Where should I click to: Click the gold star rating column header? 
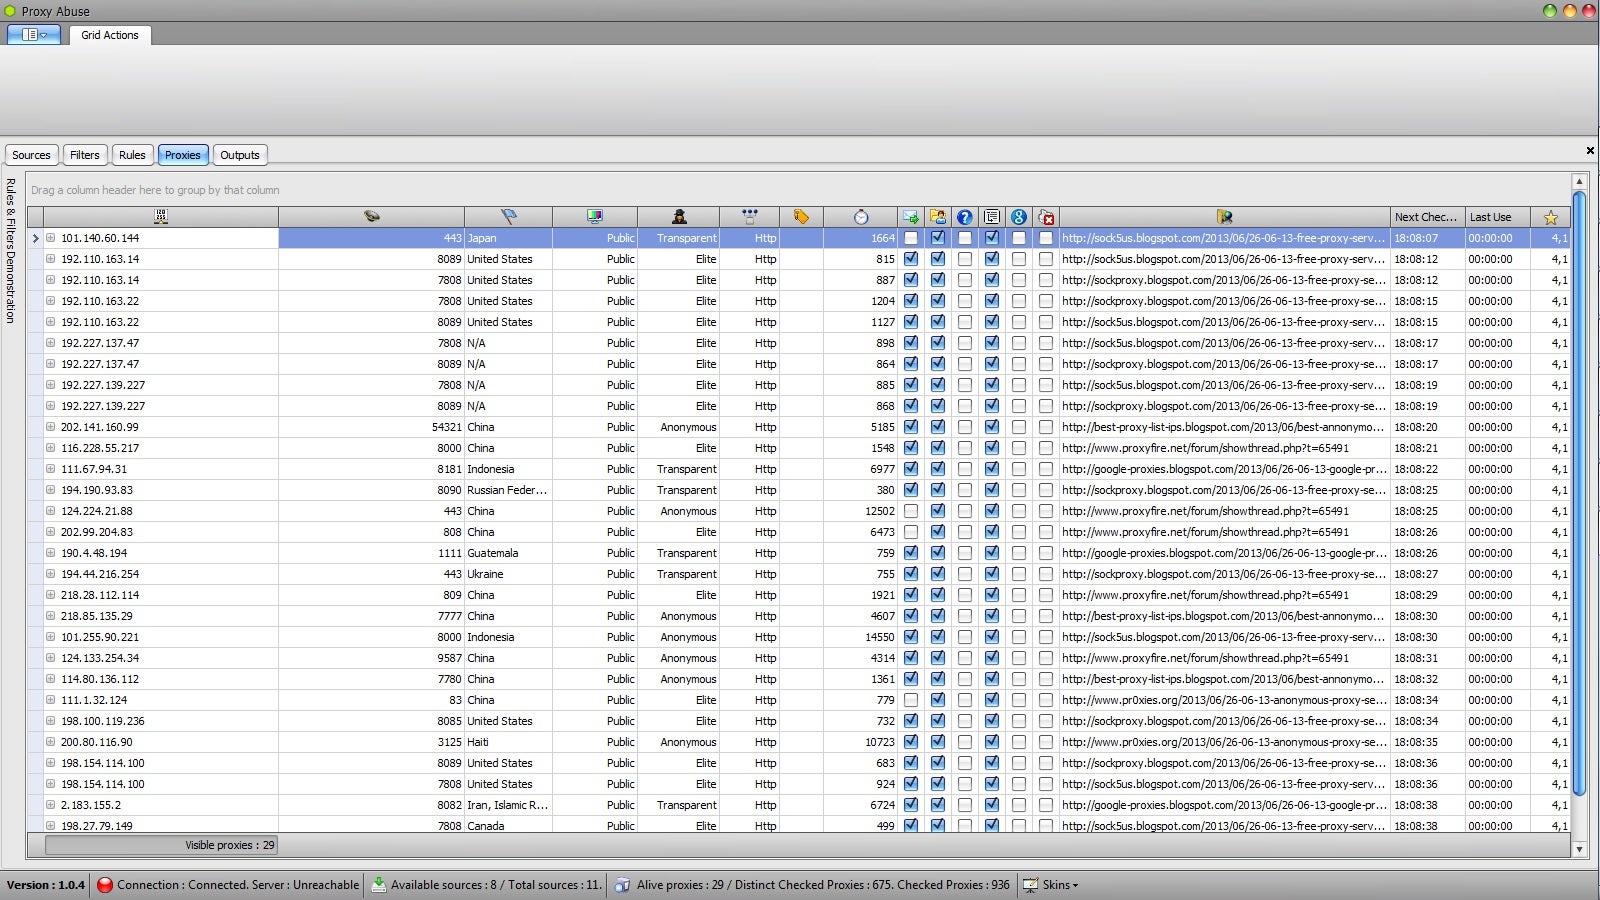pyautogui.click(x=1550, y=217)
